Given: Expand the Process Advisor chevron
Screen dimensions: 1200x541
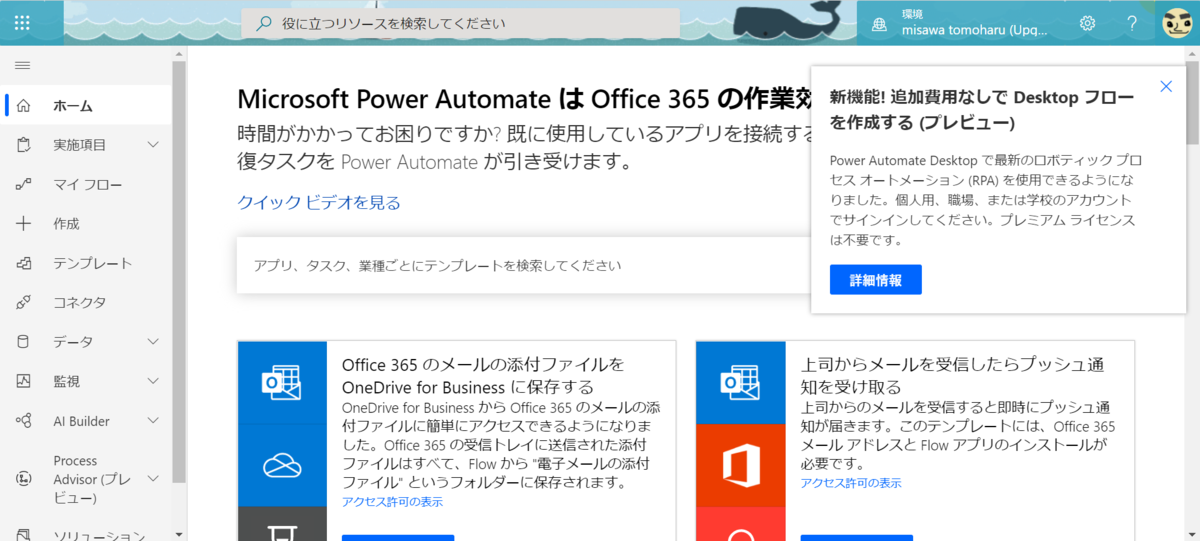Looking at the screenshot, I should (153, 479).
